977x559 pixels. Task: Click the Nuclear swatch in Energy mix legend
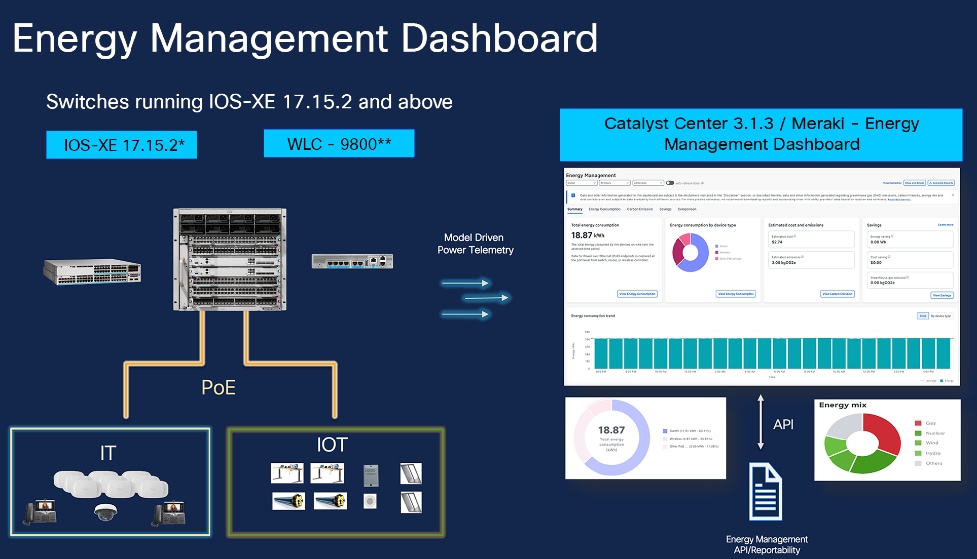pyautogui.click(x=918, y=433)
